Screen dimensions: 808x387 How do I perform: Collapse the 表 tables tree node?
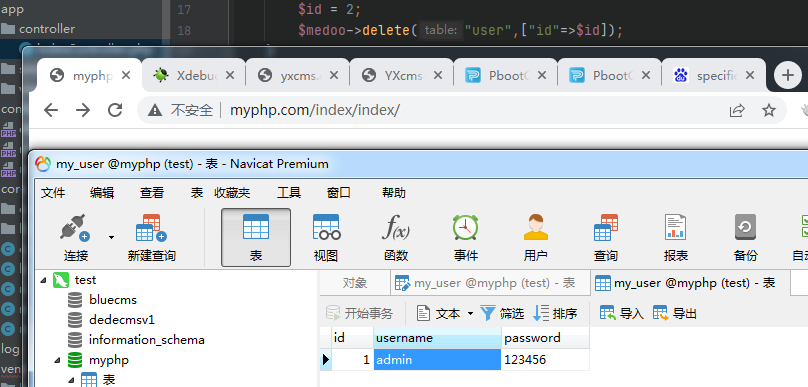(72, 380)
